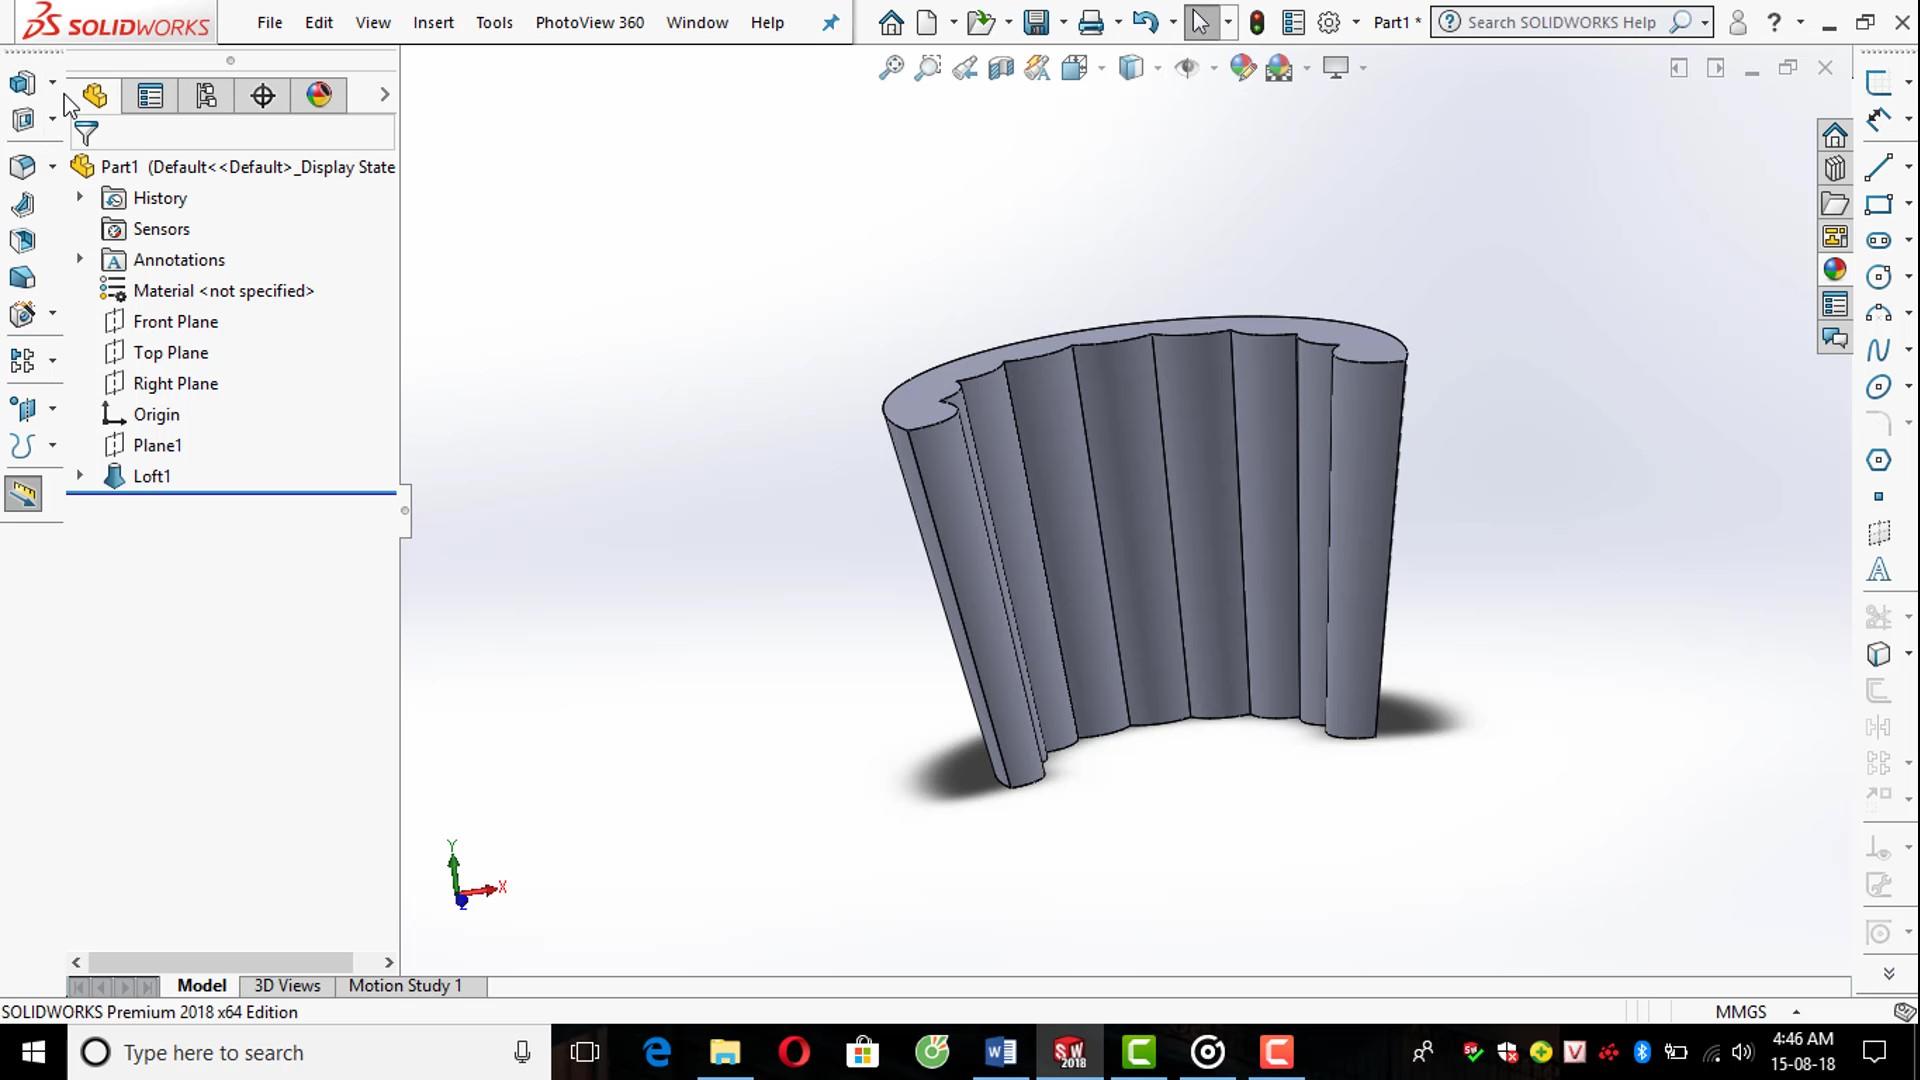Open the DisplayManager tab icon
This screenshot has width=1920, height=1080.
click(x=319, y=96)
